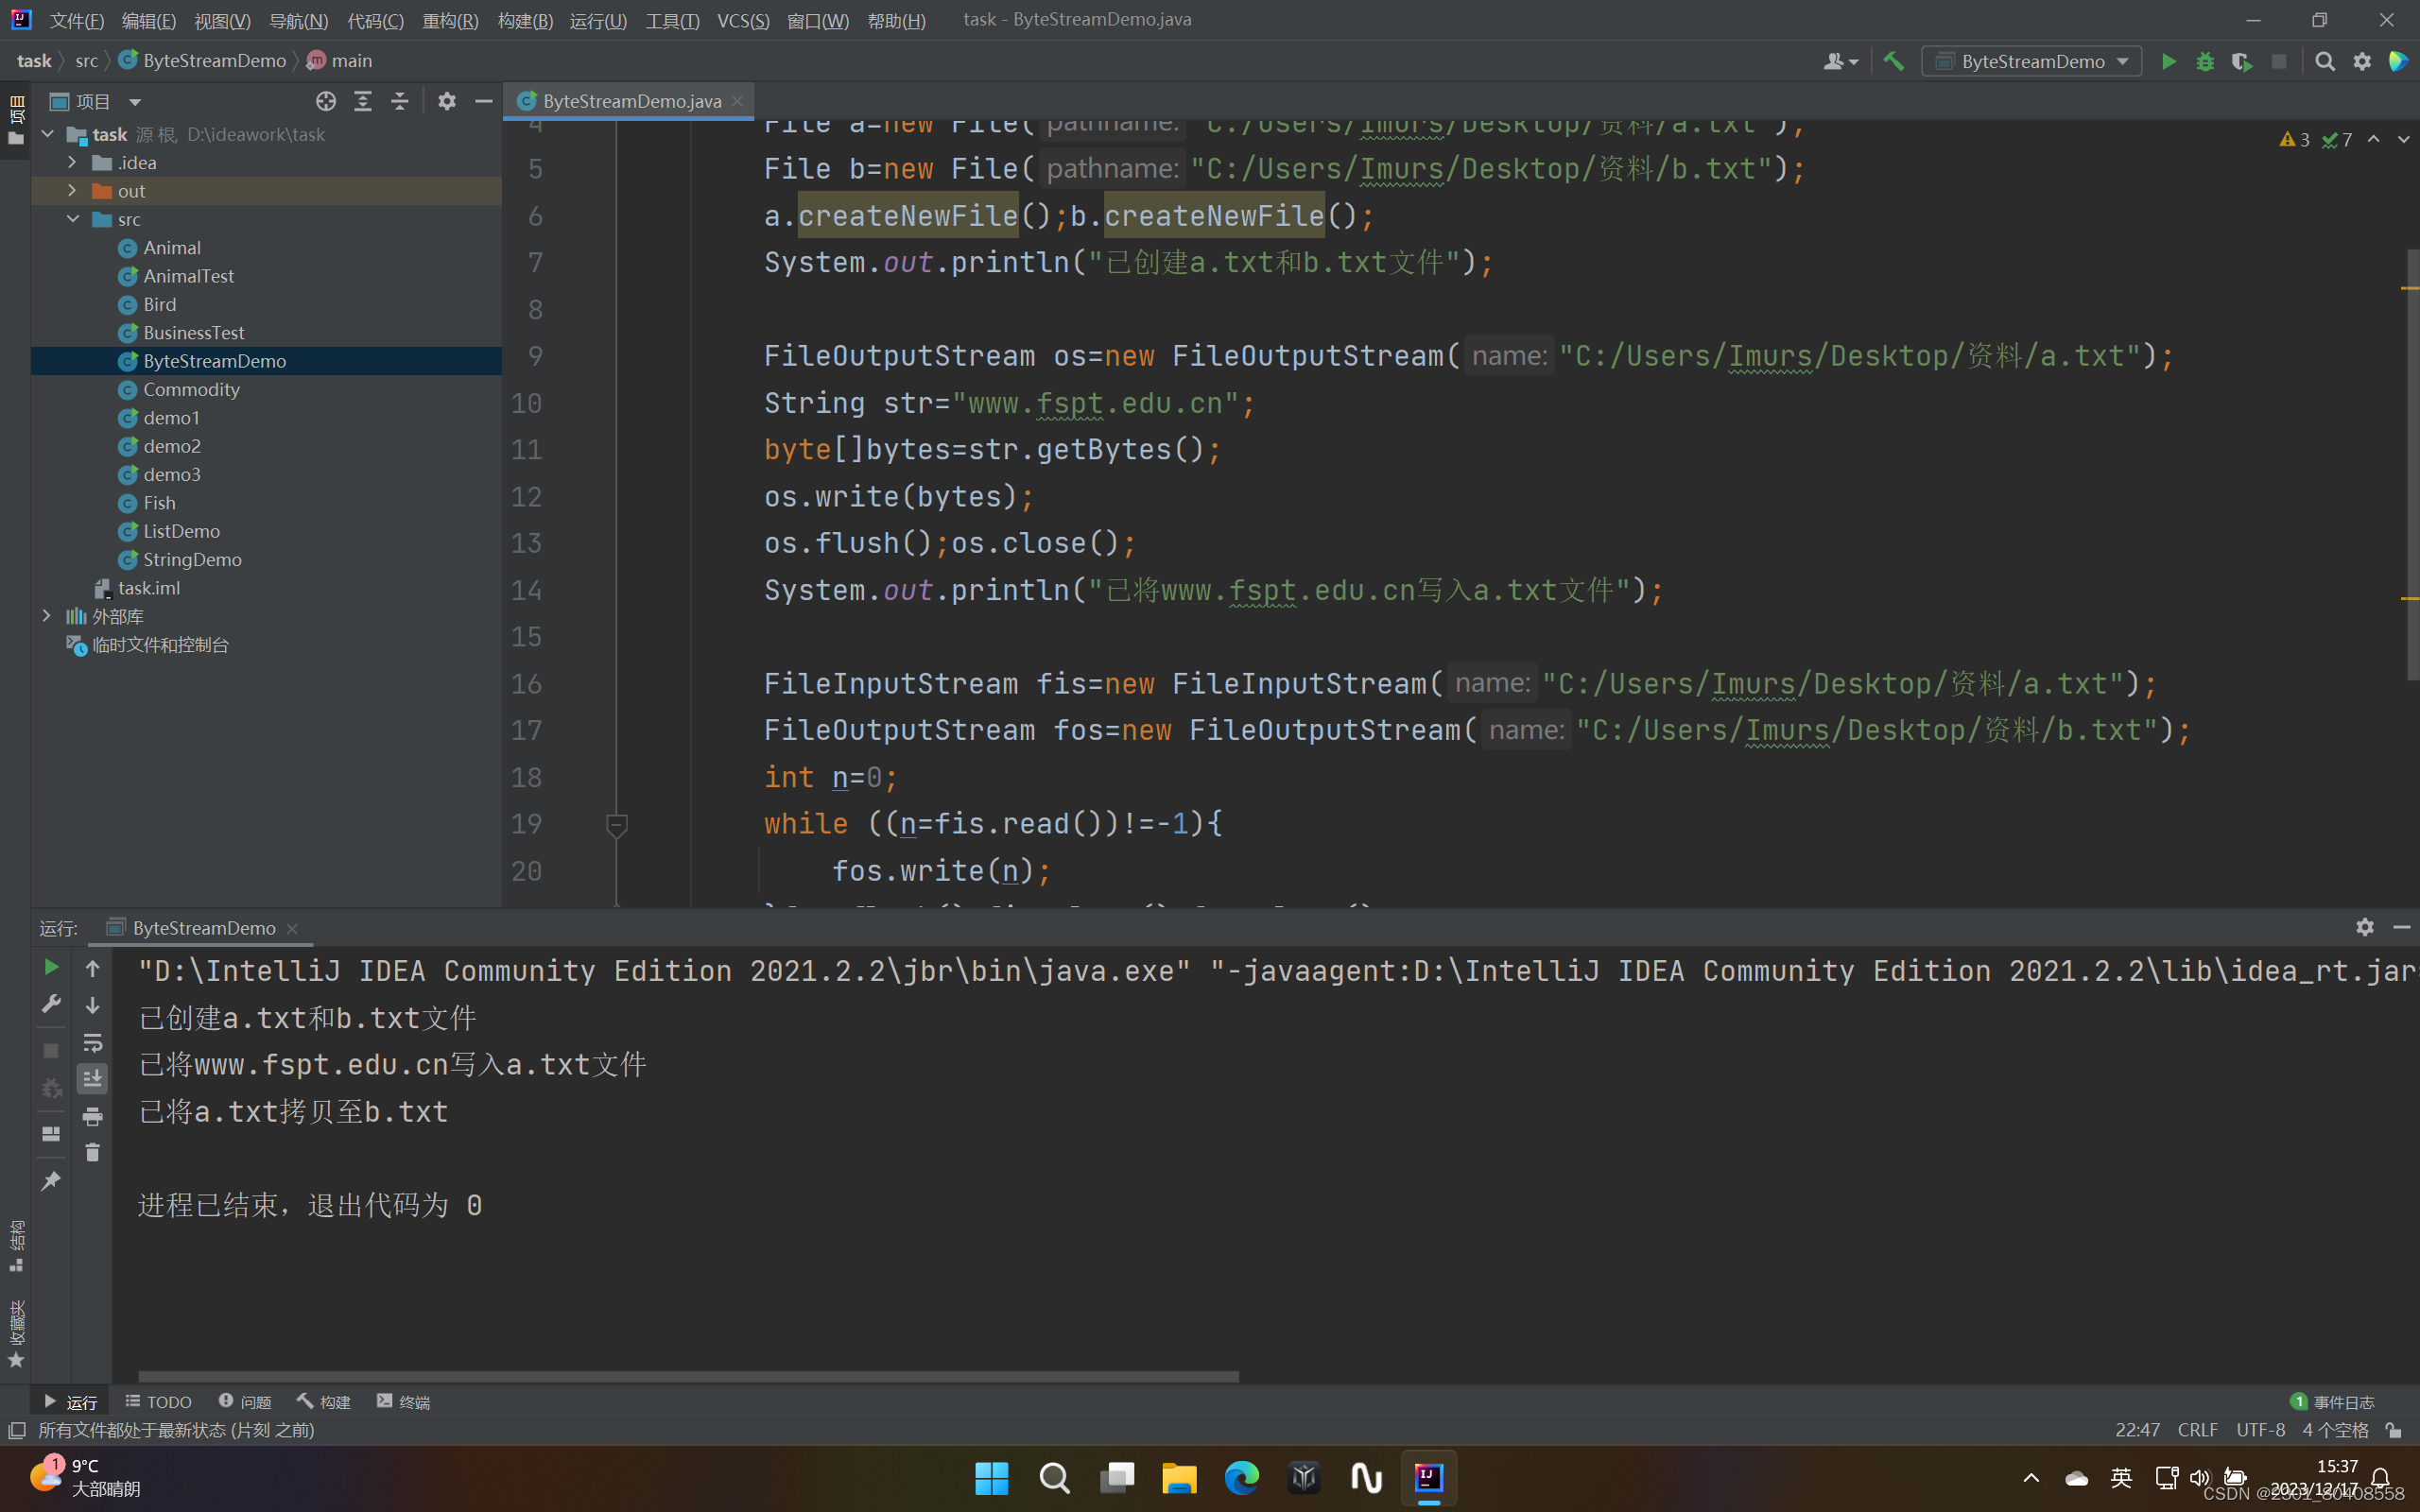Expand the .idea folder
Image resolution: width=2420 pixels, height=1512 pixels.
(x=72, y=162)
